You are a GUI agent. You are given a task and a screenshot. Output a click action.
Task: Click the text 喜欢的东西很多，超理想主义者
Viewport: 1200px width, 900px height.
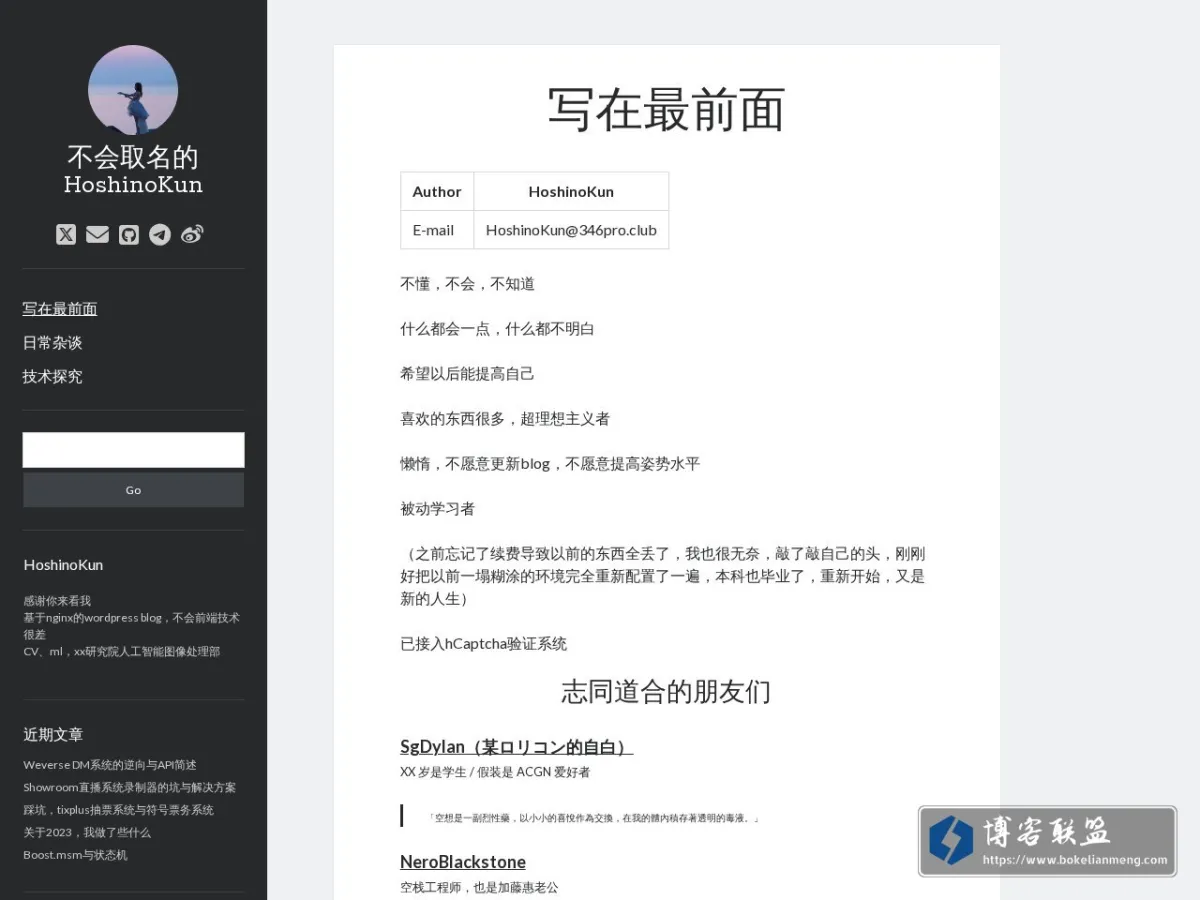point(505,419)
